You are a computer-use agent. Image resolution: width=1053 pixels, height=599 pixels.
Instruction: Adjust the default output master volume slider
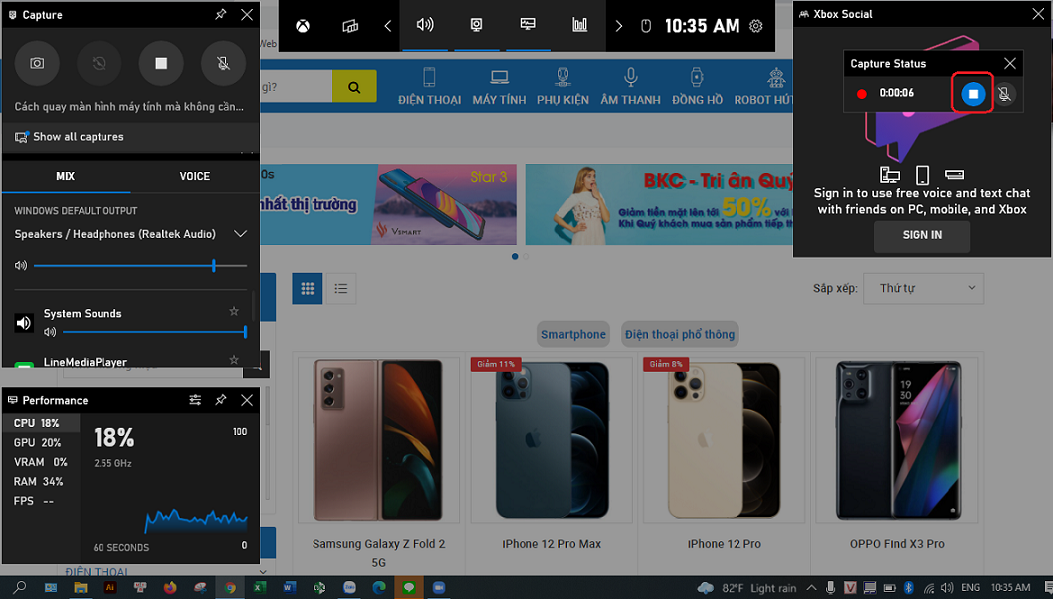point(140,266)
